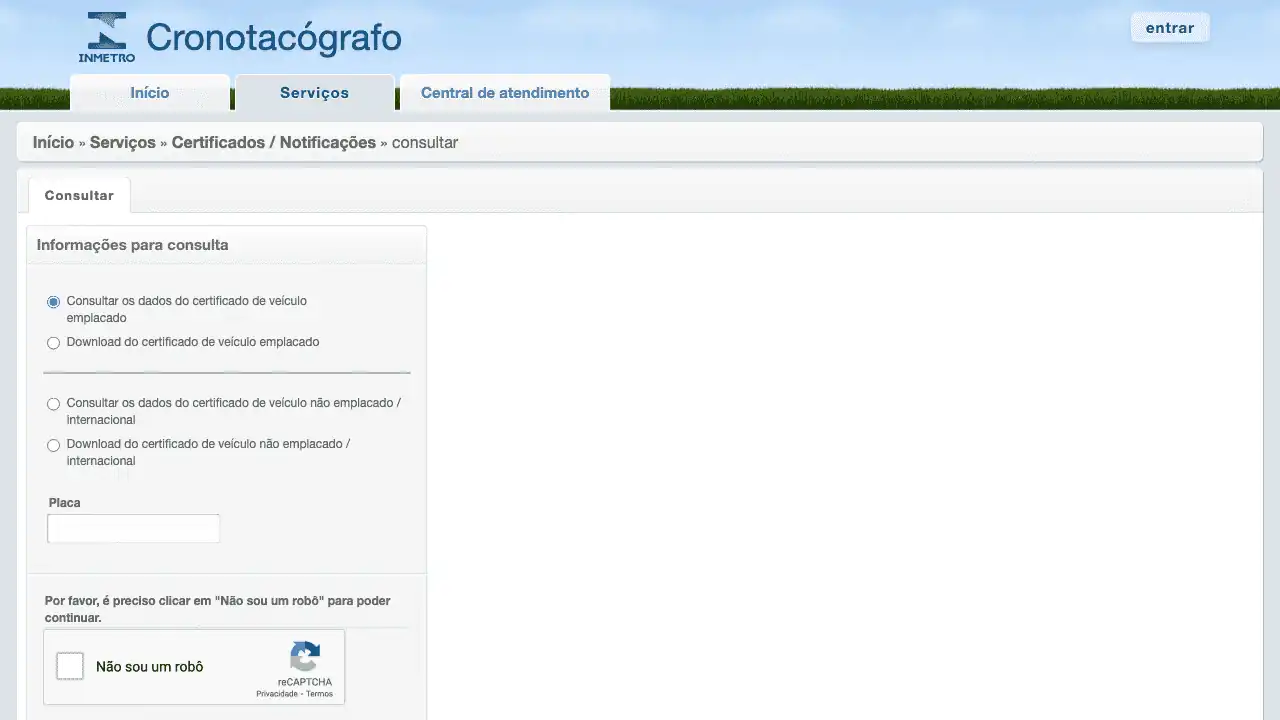
Task: Open Certificados / Notificações breadcrumb link
Action: [x=273, y=142]
